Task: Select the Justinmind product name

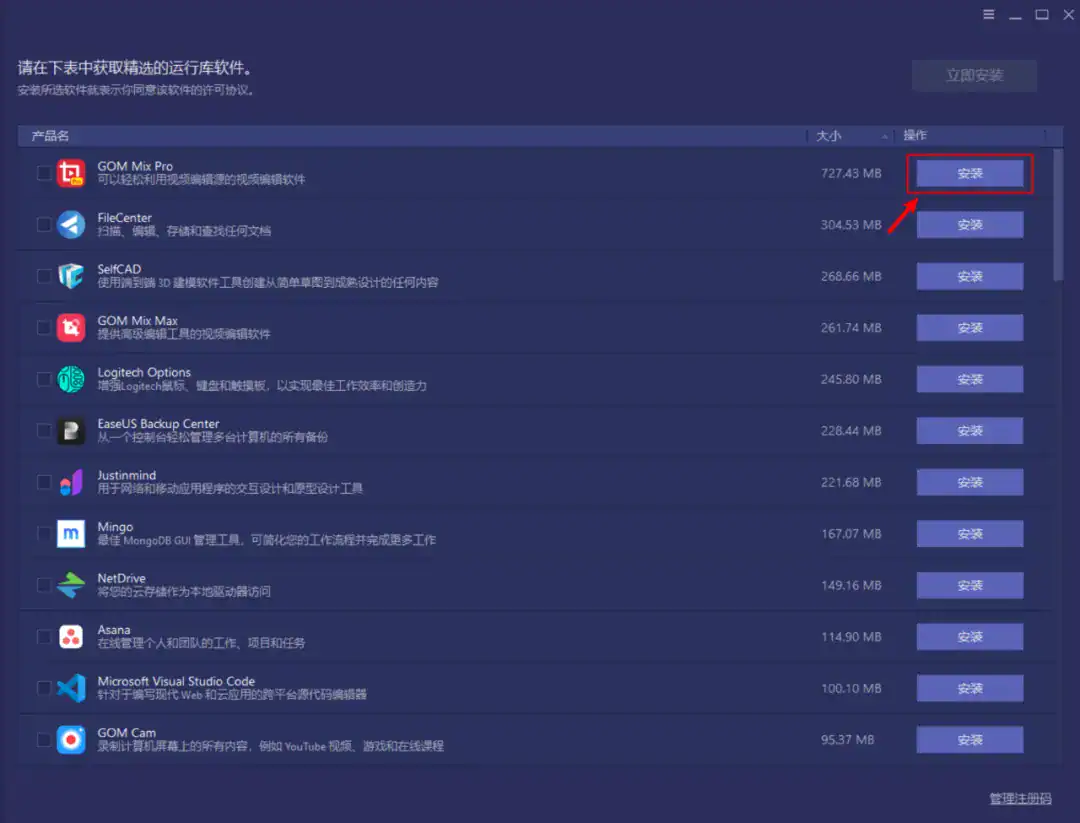Action: [x=127, y=475]
